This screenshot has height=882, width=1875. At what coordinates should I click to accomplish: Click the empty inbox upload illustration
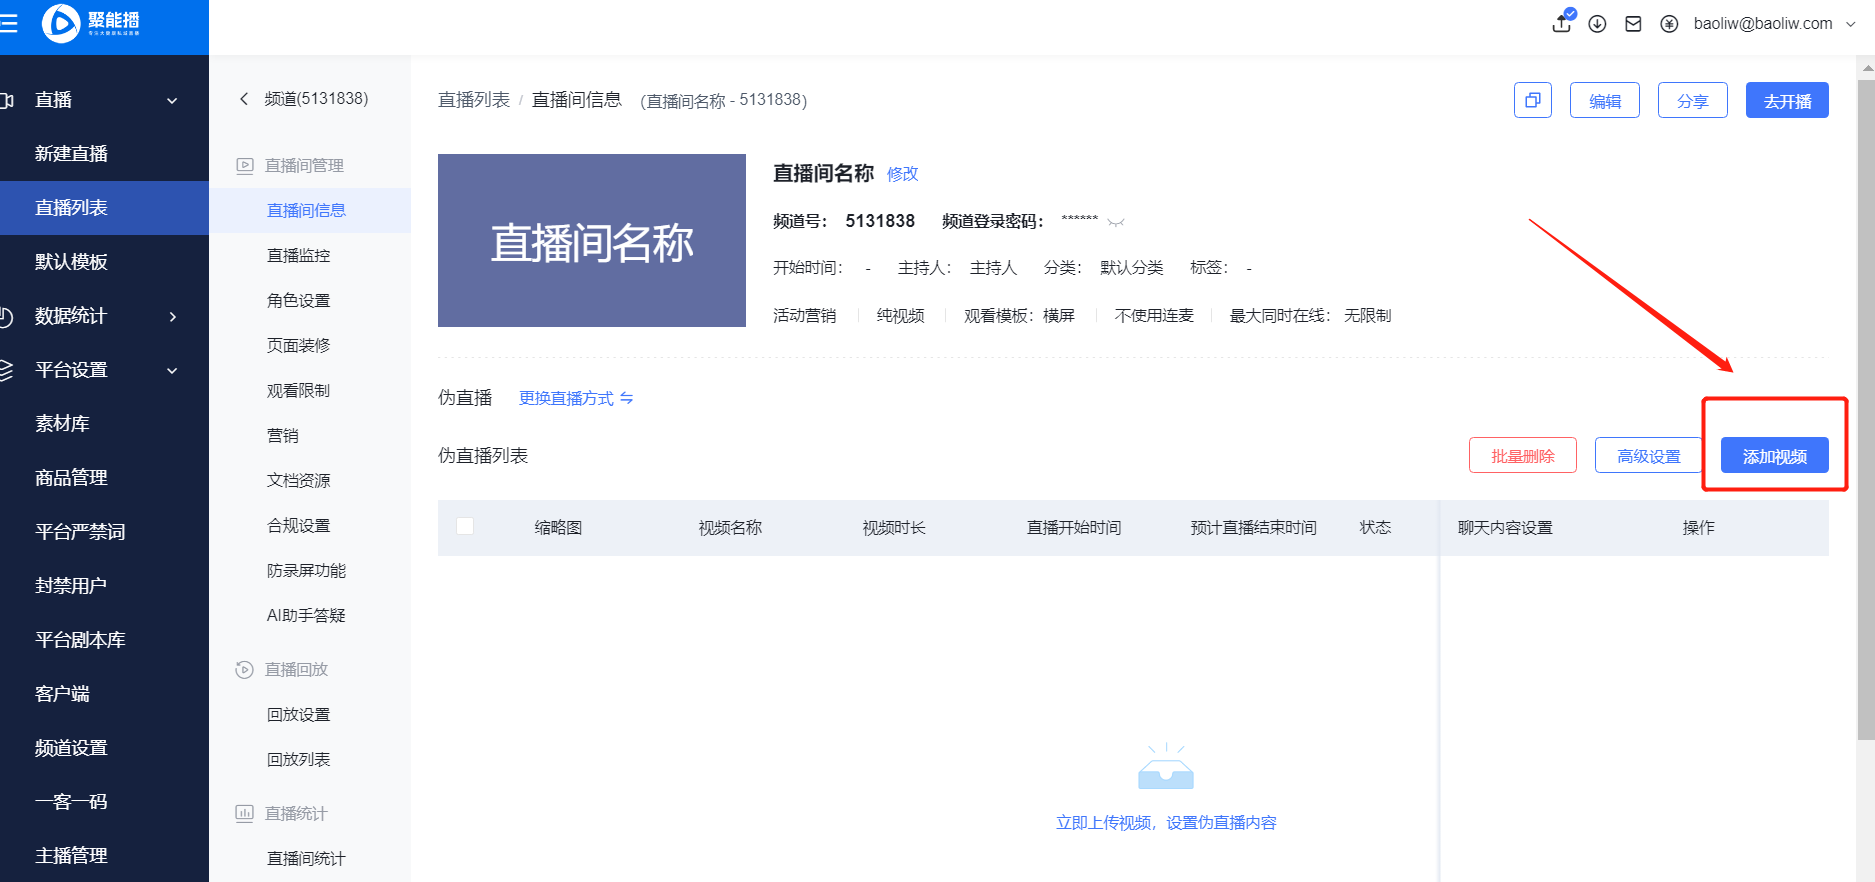pyautogui.click(x=1166, y=767)
